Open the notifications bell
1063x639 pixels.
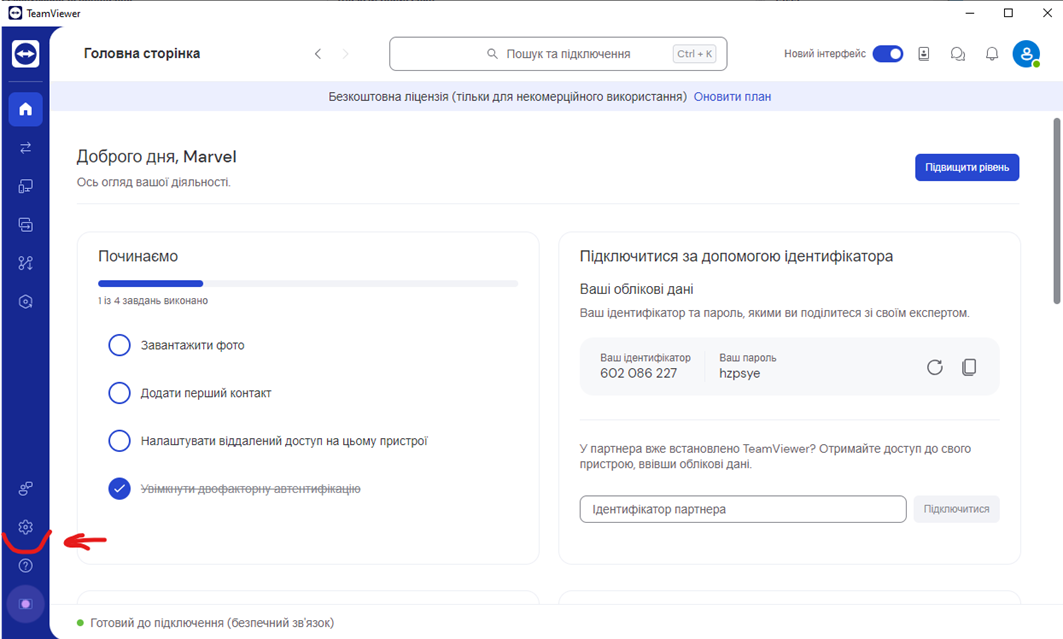coord(992,54)
